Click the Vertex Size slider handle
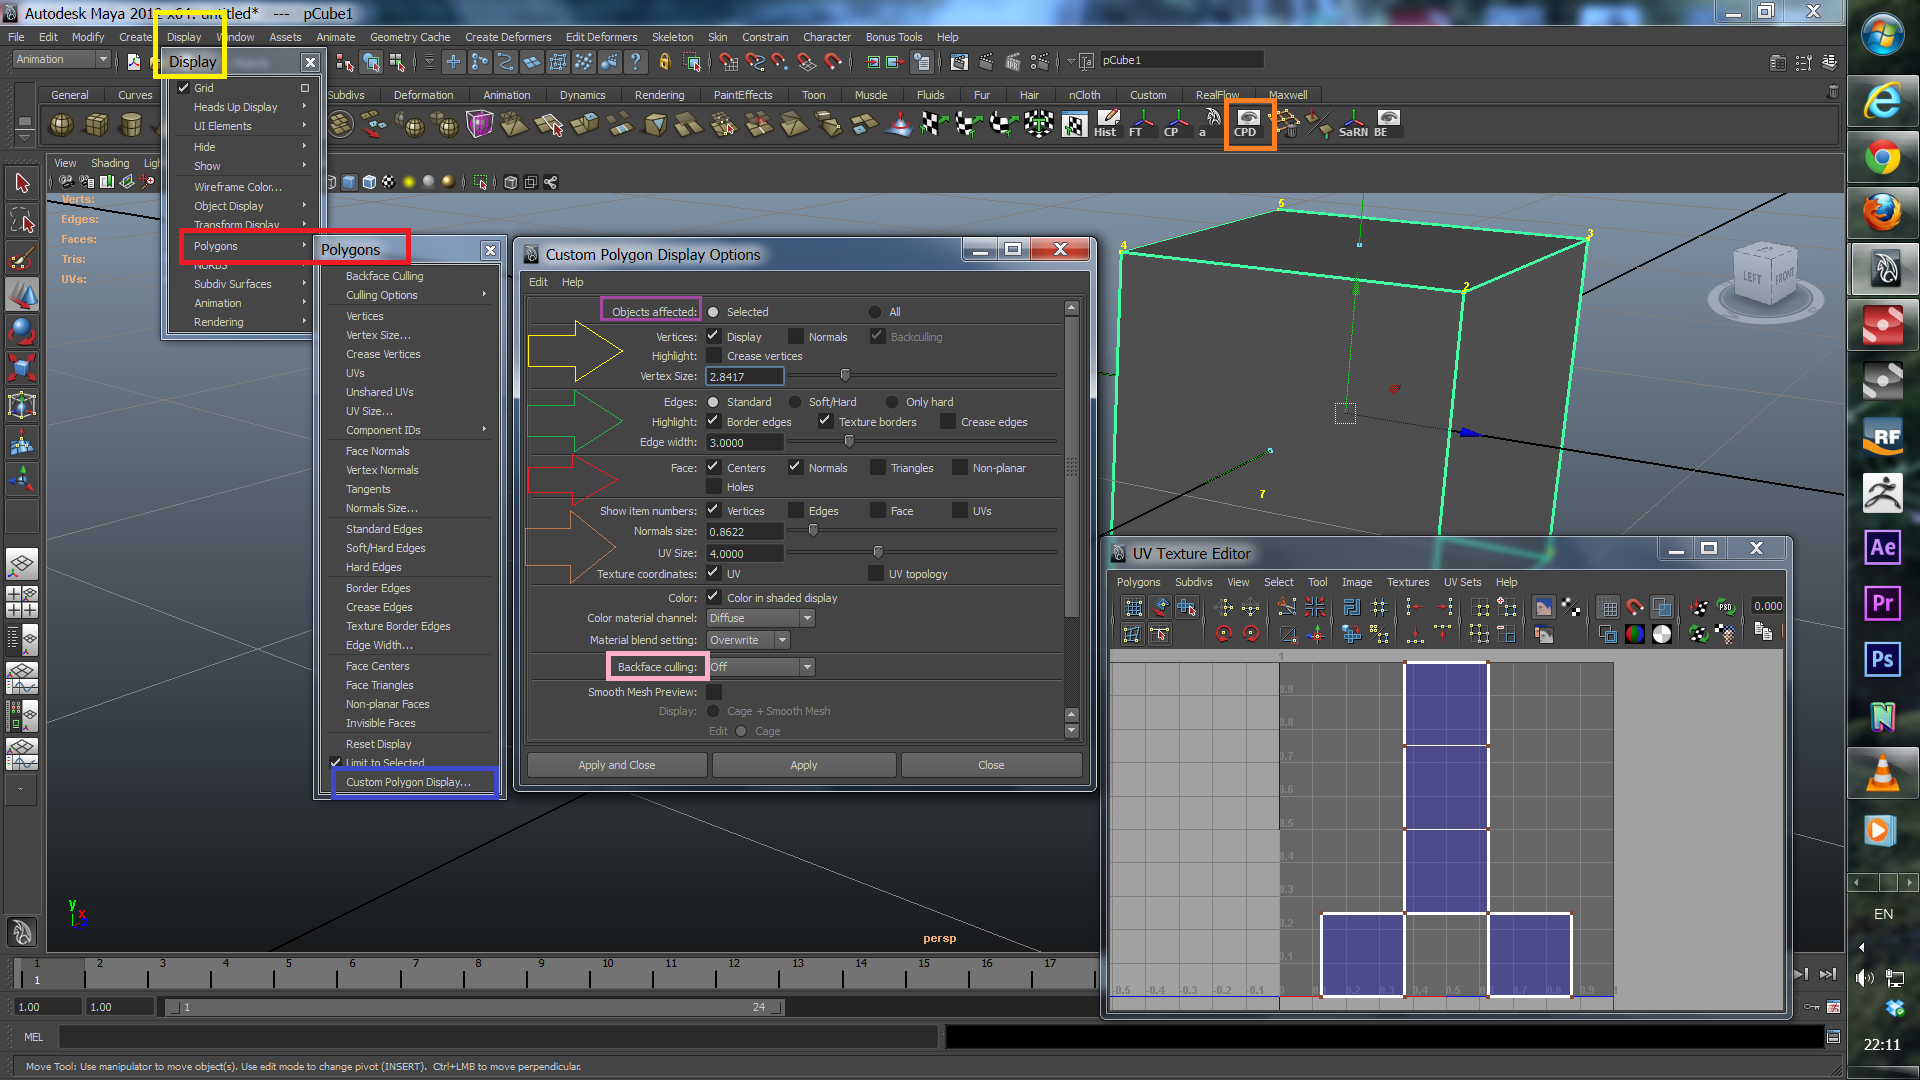The height and width of the screenshot is (1080, 1920). (845, 375)
